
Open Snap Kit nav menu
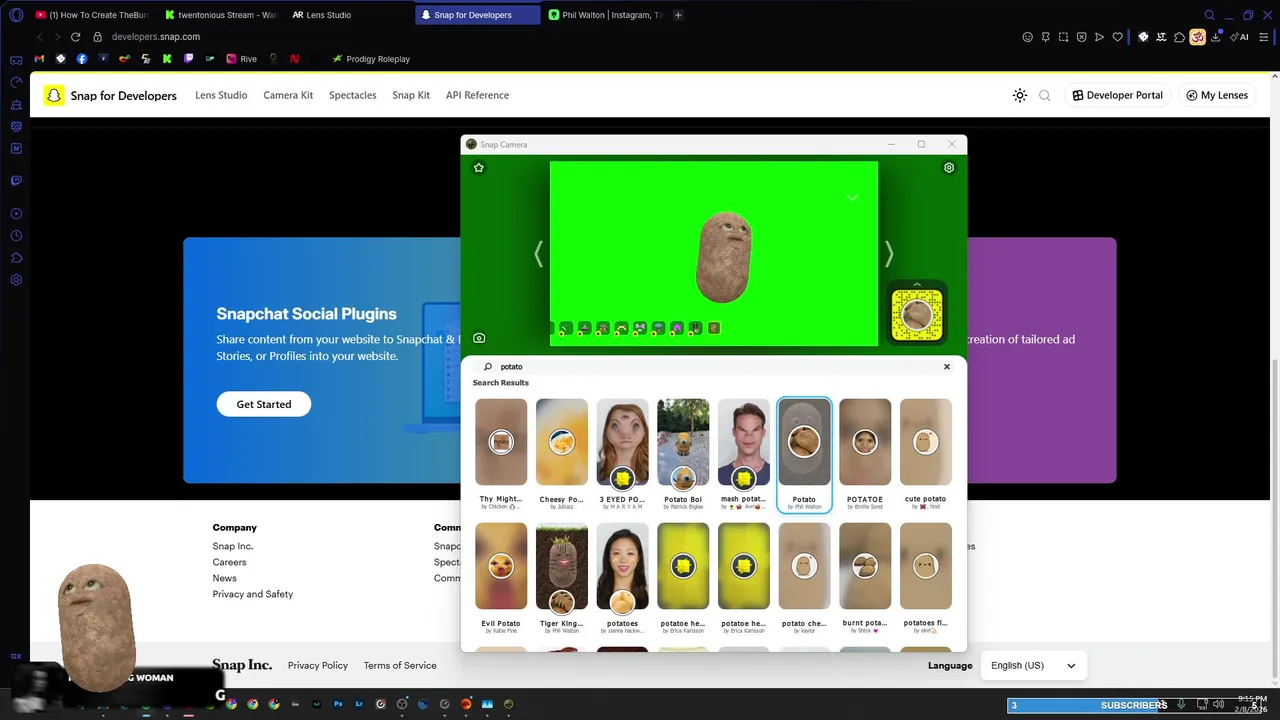411,95
